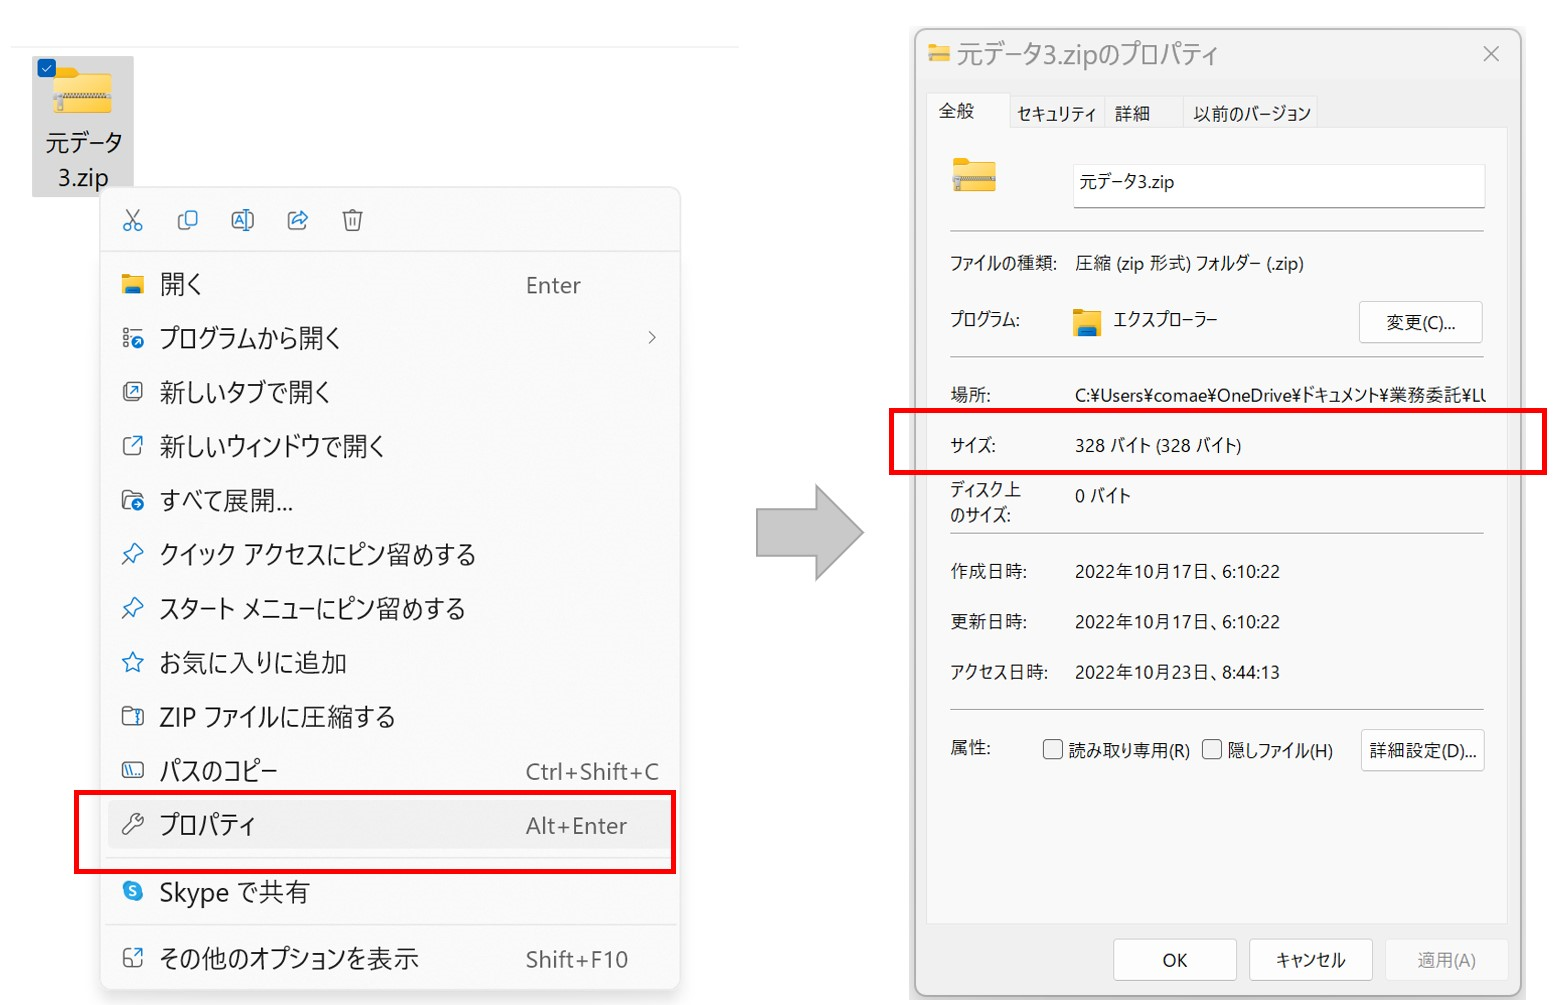Click the Copy icon in the context menu
1561x1005 pixels.
tap(187, 220)
